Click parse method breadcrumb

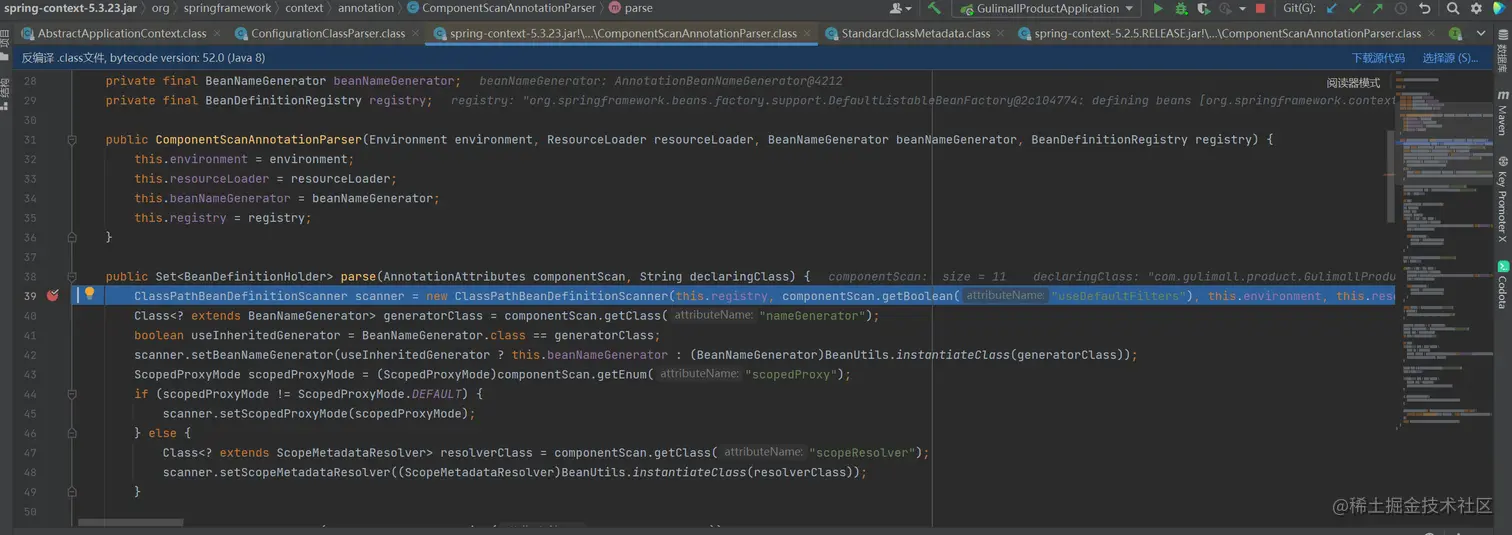pyautogui.click(x=630, y=8)
